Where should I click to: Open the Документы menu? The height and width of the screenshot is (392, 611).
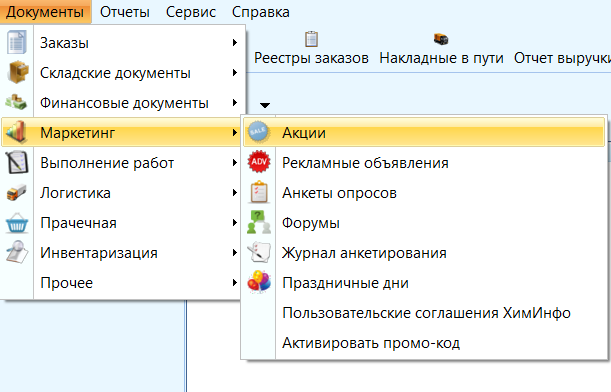[45, 12]
